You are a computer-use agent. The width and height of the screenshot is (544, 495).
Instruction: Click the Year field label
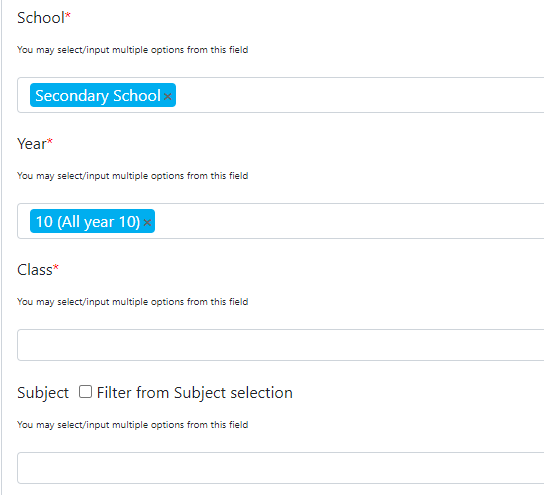[32, 144]
